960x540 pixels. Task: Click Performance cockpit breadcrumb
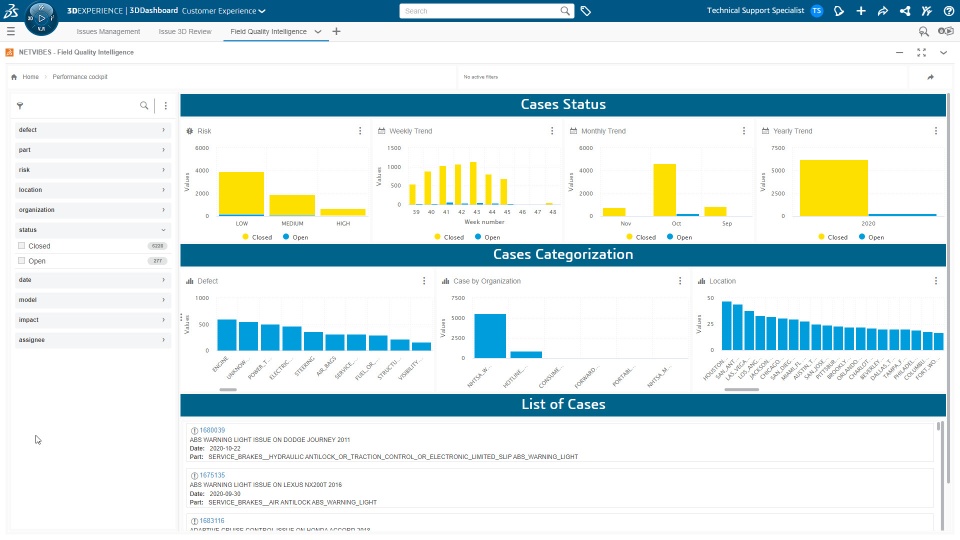pos(80,77)
